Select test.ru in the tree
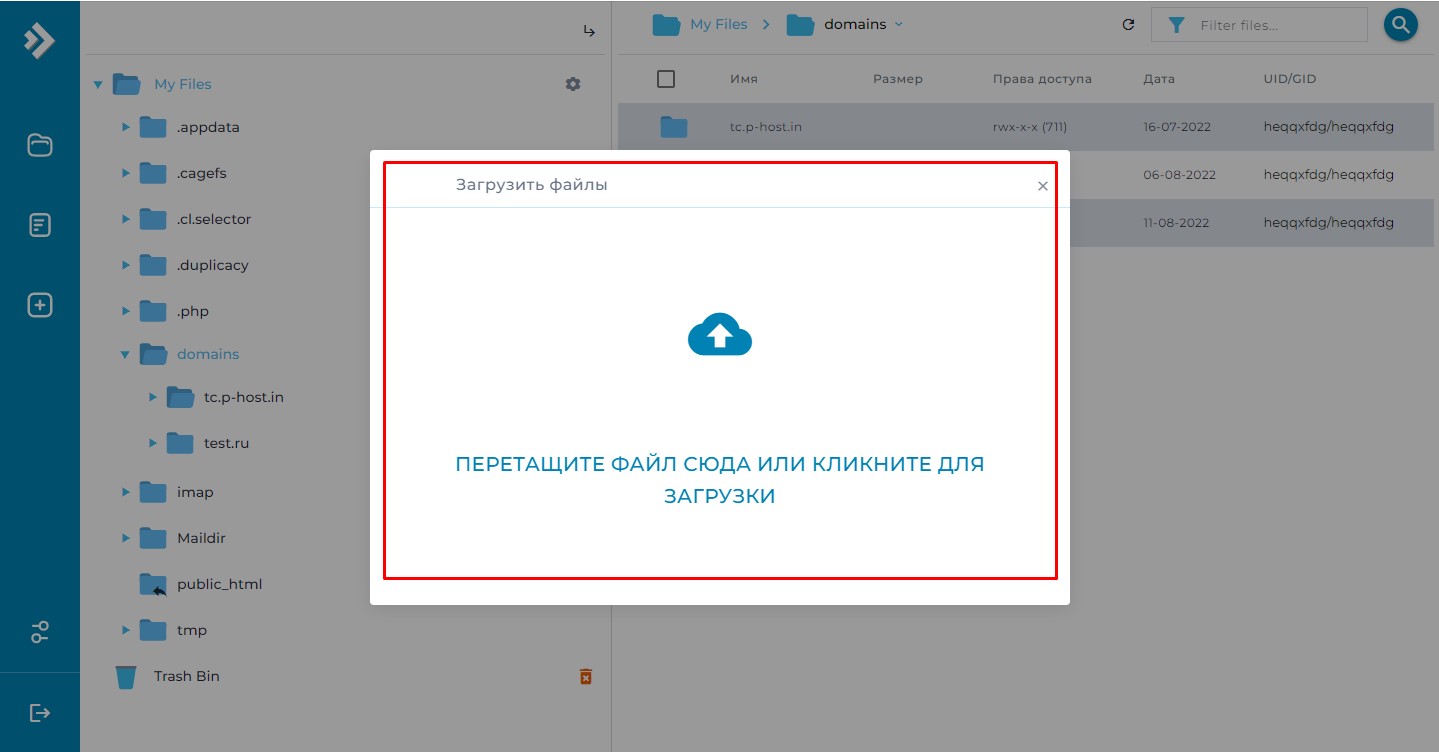This screenshot has height=752, width=1439. click(226, 443)
